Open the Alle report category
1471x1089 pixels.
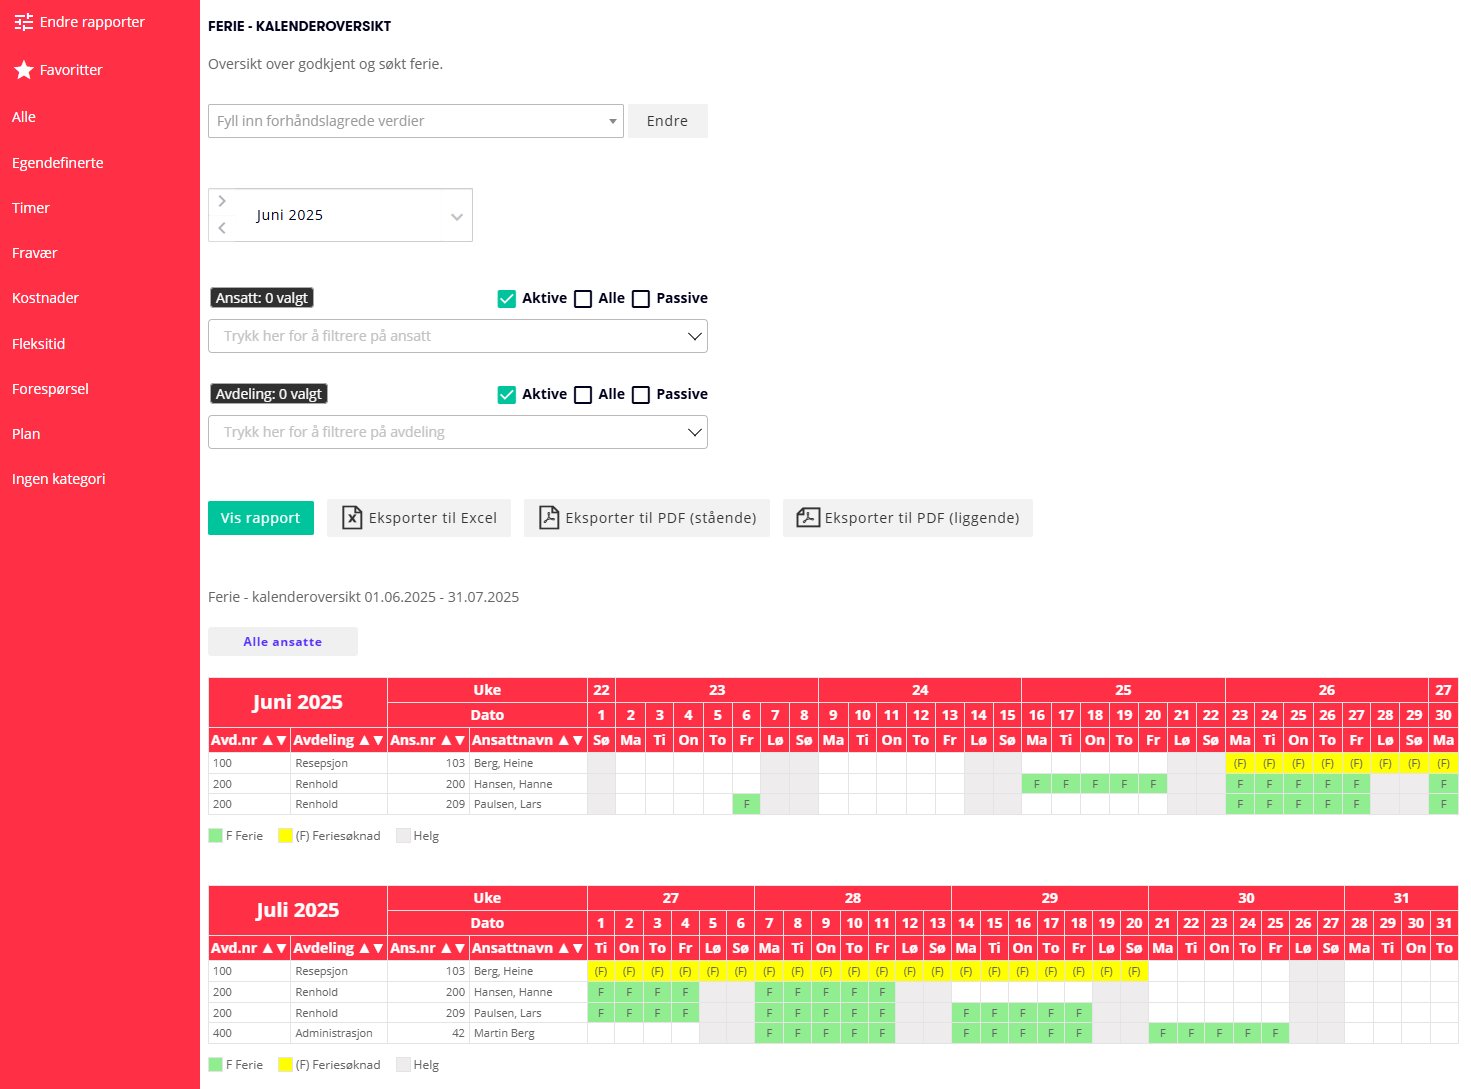pos(24,117)
